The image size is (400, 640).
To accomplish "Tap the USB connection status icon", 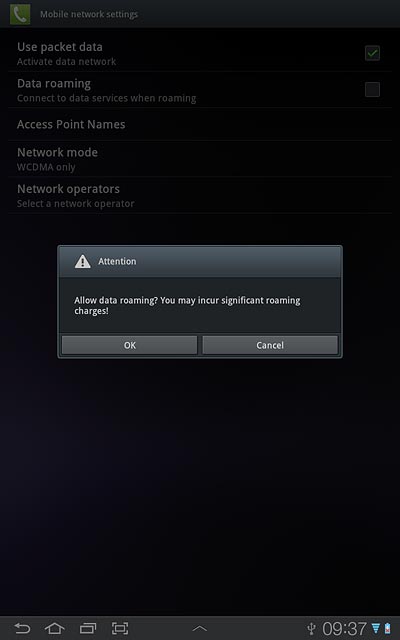I will pos(312,629).
